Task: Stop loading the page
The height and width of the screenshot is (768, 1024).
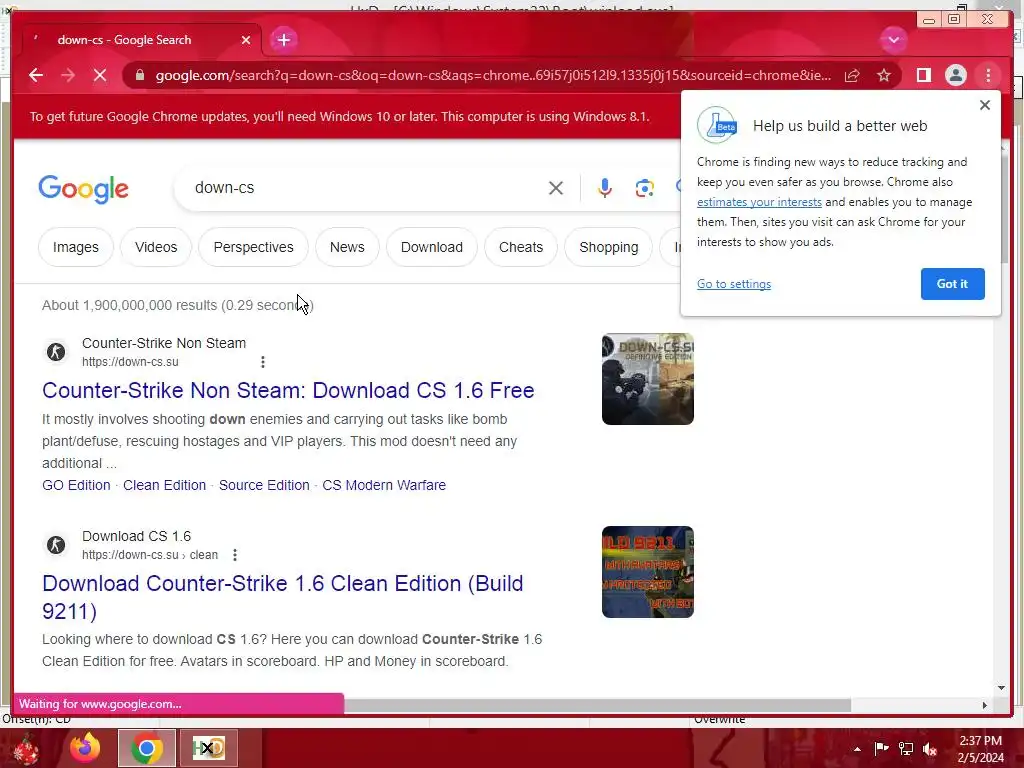Action: [100, 75]
